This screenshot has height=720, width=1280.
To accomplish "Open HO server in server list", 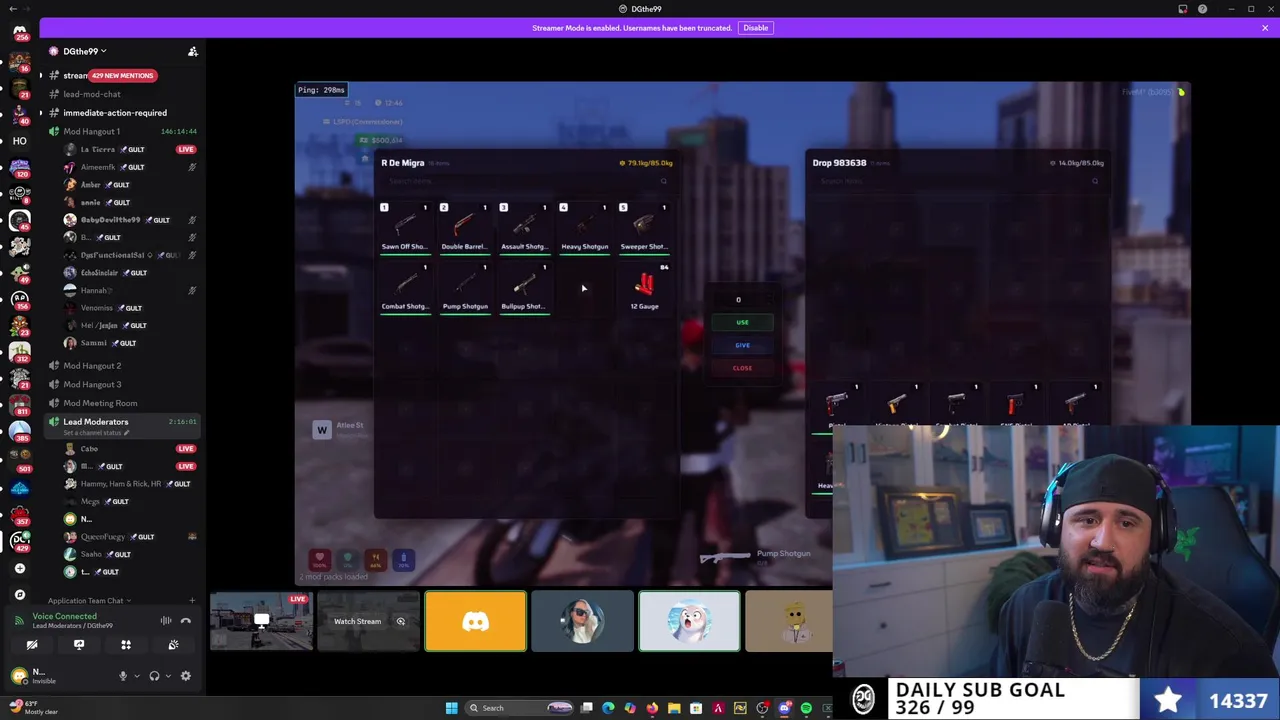I will (19, 141).
